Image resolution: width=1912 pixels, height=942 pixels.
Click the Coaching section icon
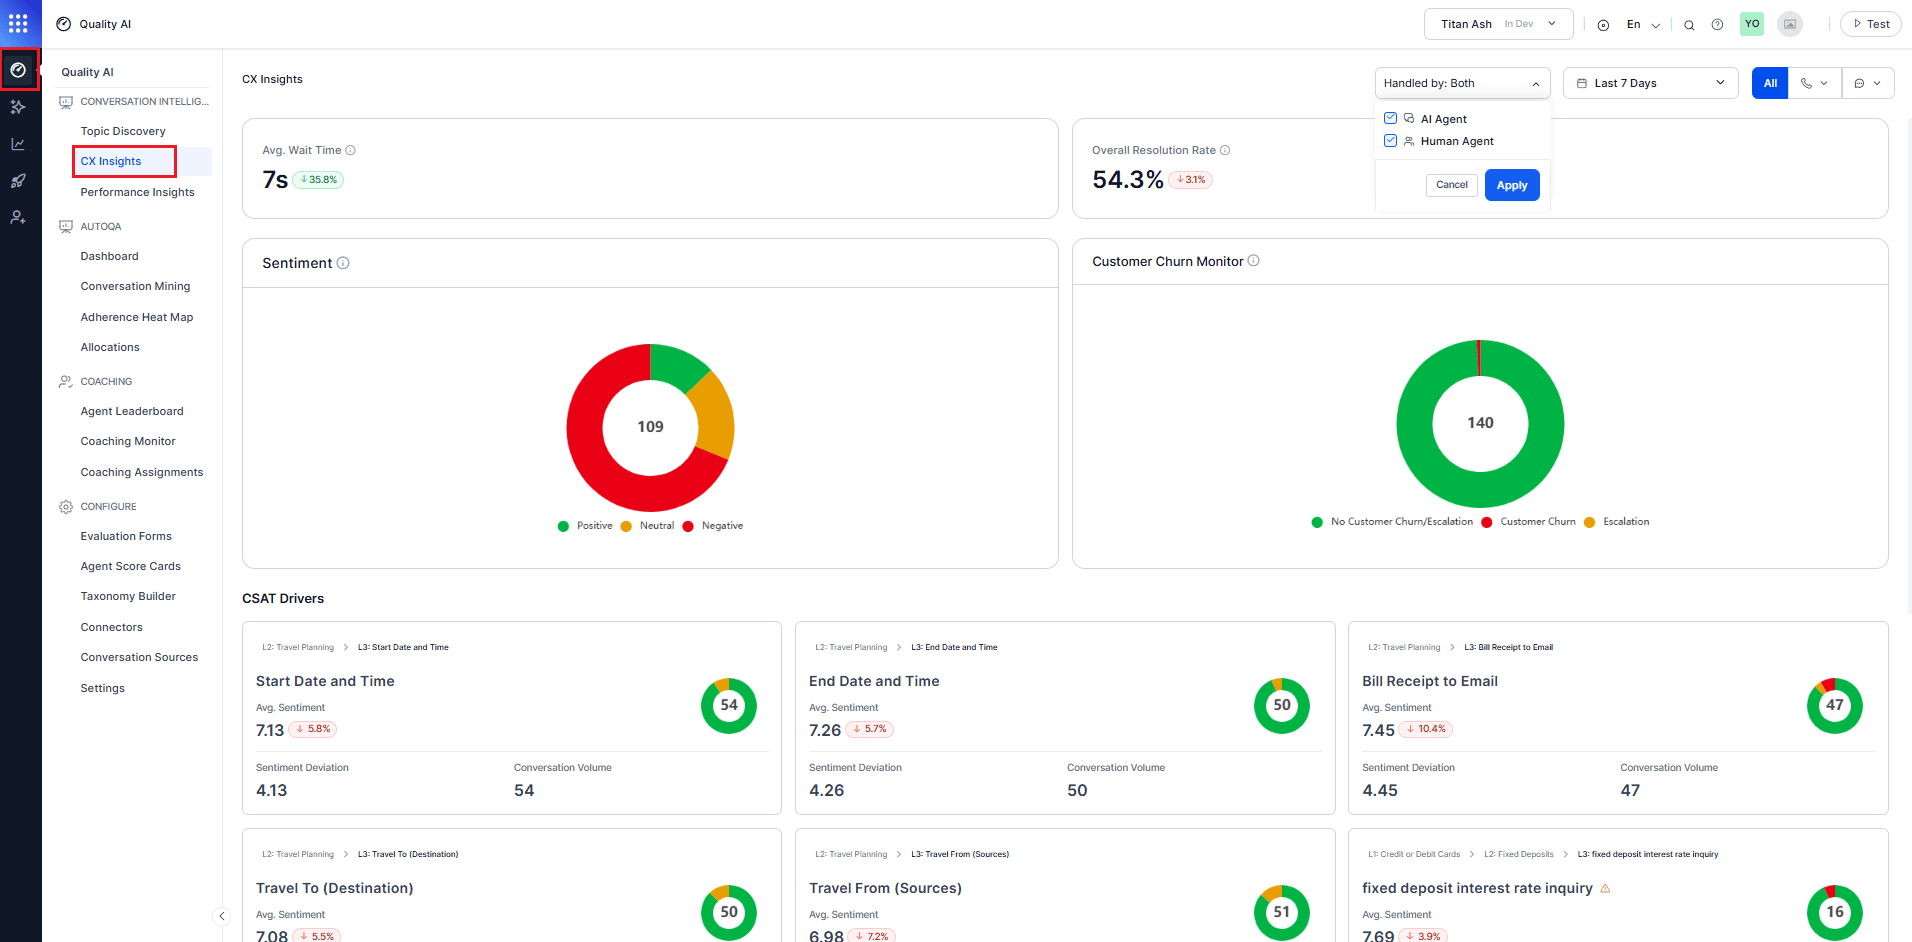[66, 382]
